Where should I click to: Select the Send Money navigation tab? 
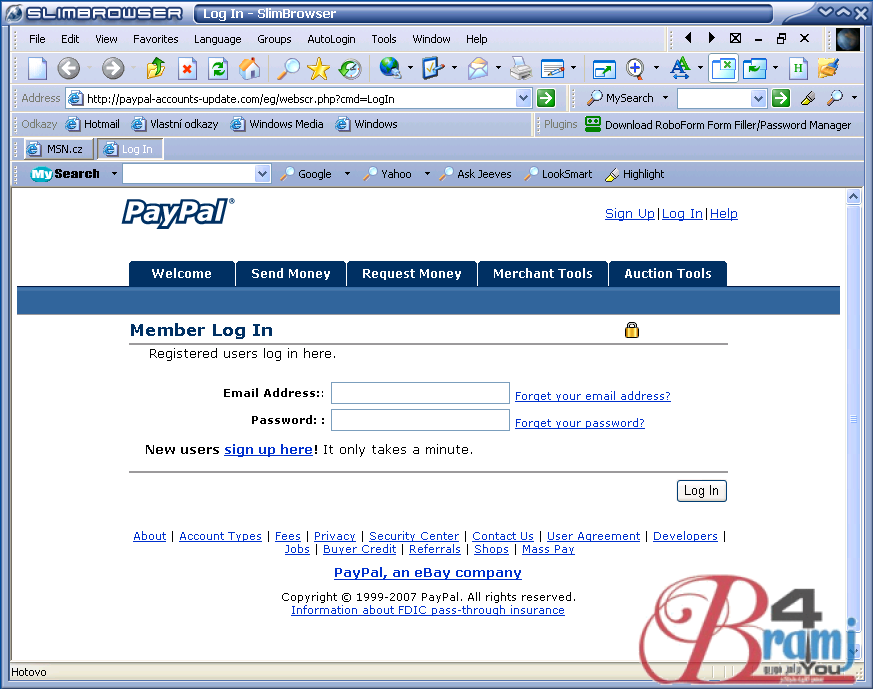(290, 274)
